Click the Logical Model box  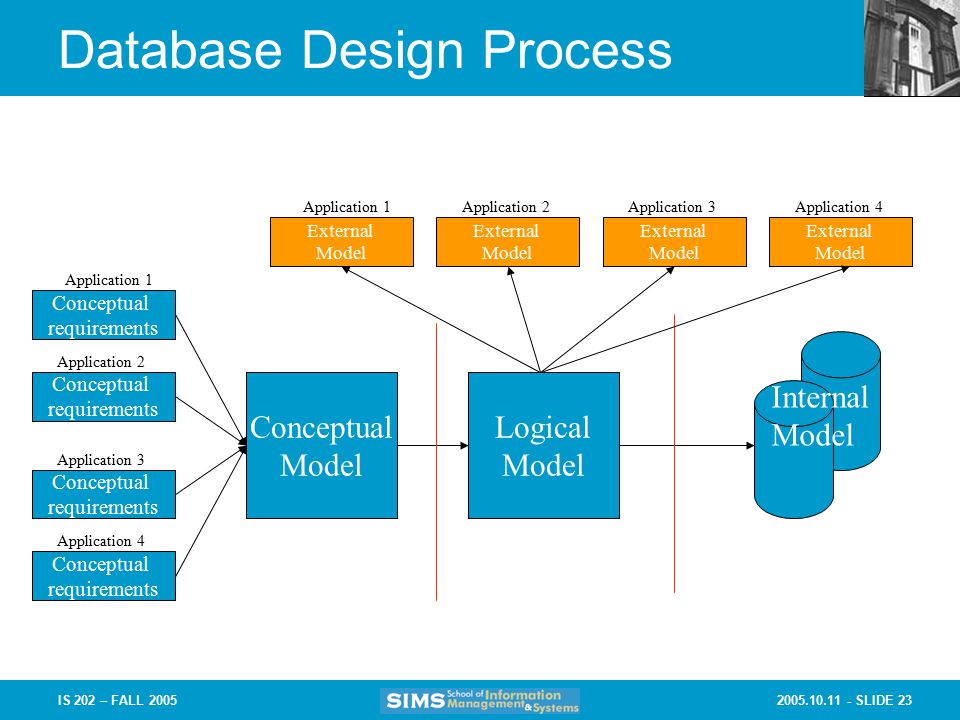point(544,446)
